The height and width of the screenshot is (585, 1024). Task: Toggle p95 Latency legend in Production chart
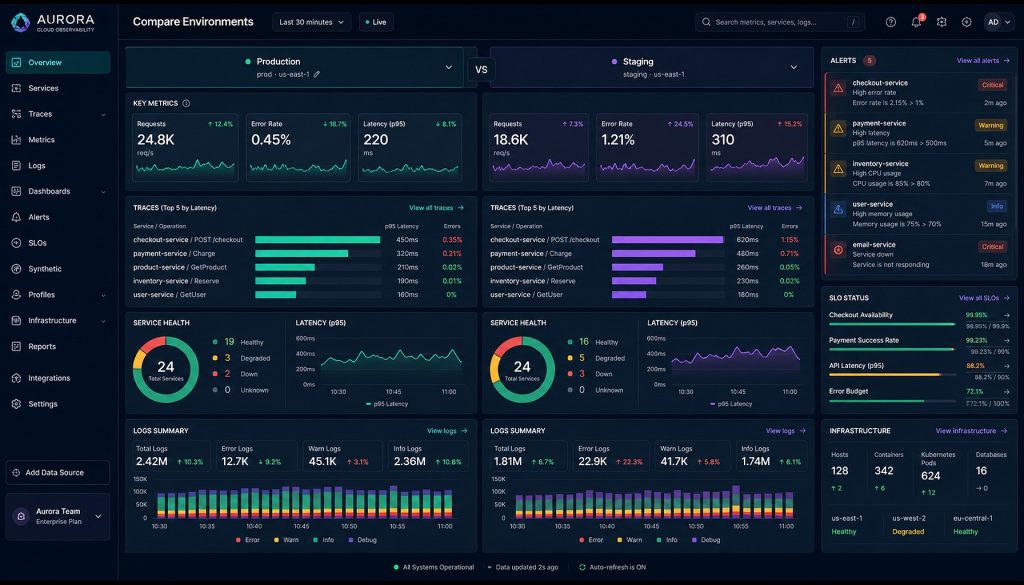387,404
